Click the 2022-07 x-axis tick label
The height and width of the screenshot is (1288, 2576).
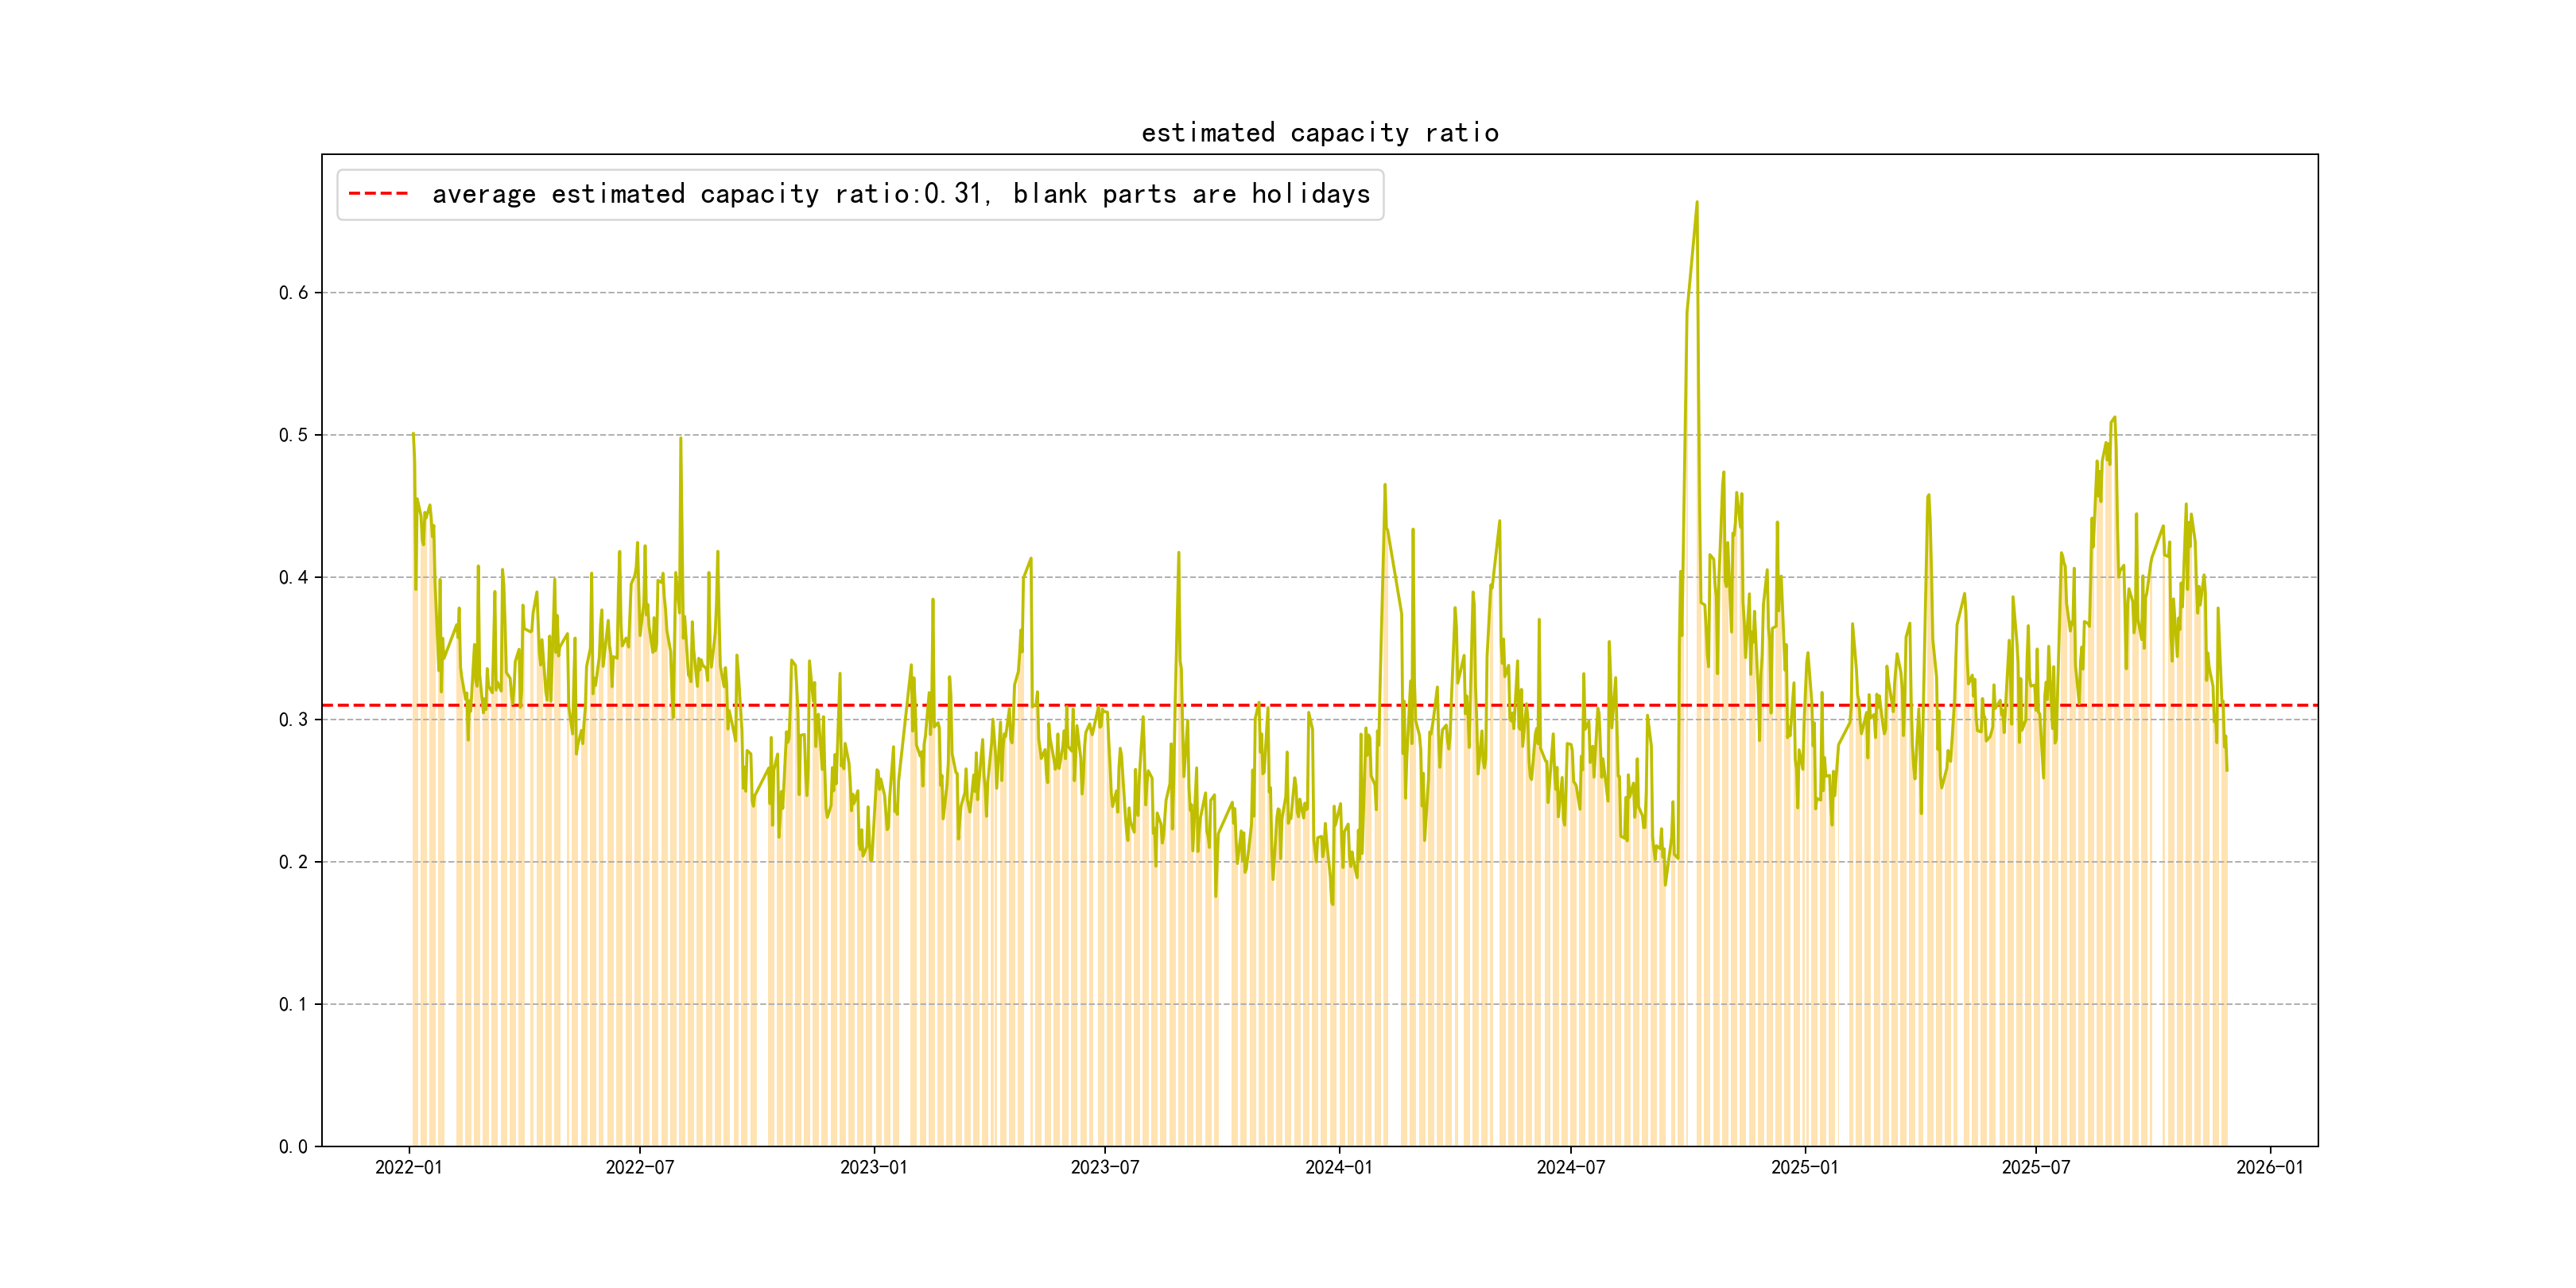pos(640,1167)
